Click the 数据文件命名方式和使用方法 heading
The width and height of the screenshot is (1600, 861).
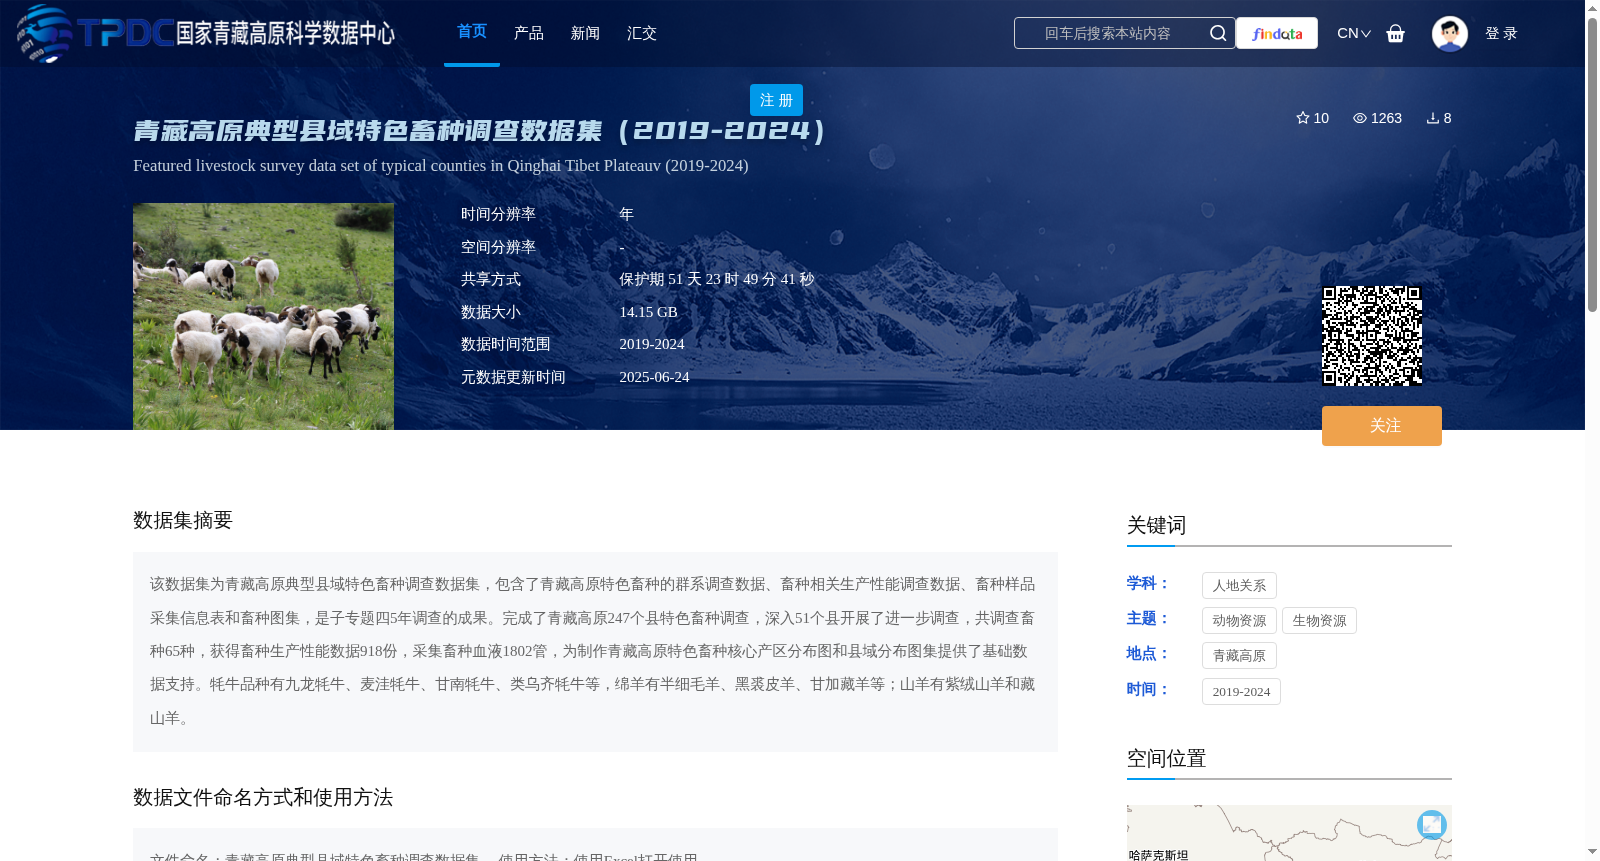pyautogui.click(x=263, y=797)
